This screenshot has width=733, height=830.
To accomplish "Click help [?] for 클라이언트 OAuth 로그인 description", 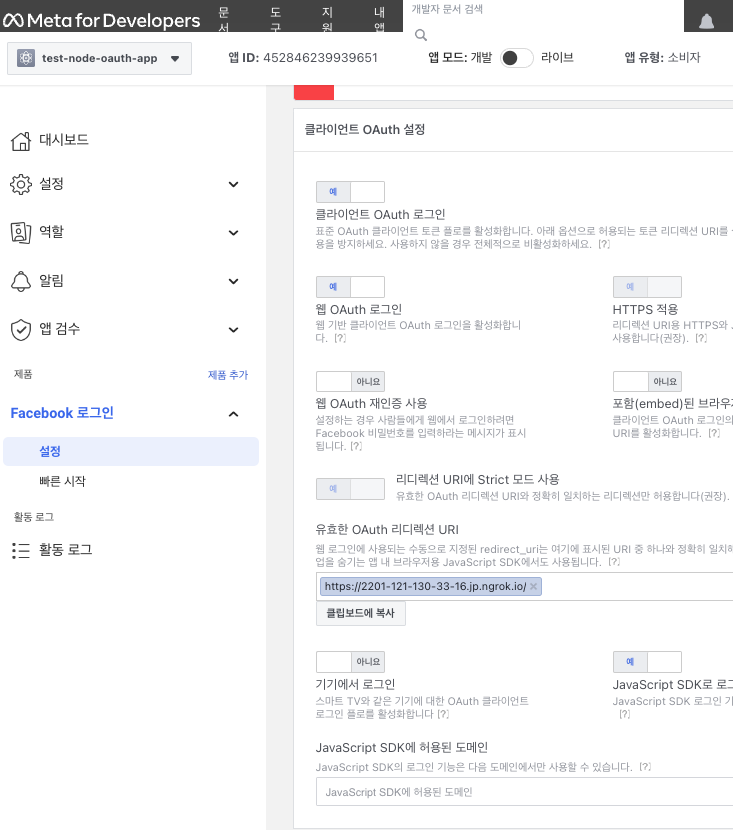I will [x=604, y=244].
